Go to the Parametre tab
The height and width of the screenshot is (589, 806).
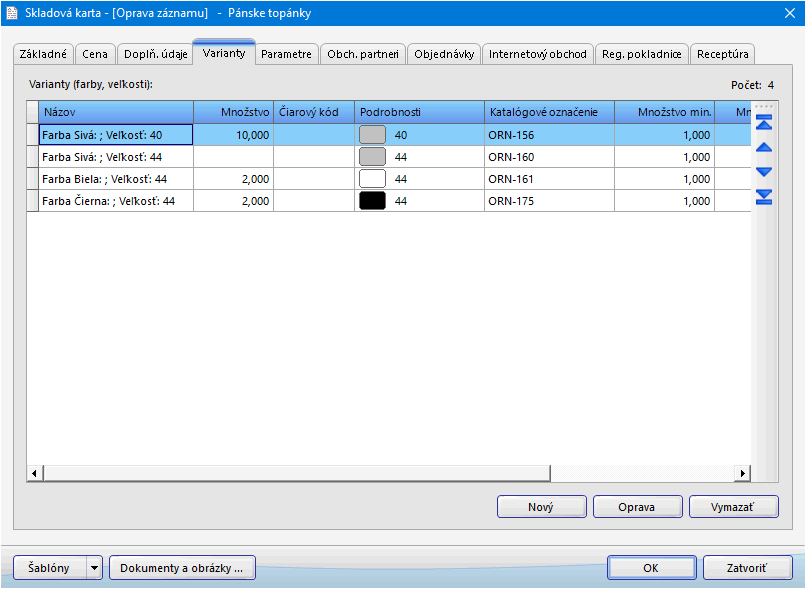[x=287, y=54]
